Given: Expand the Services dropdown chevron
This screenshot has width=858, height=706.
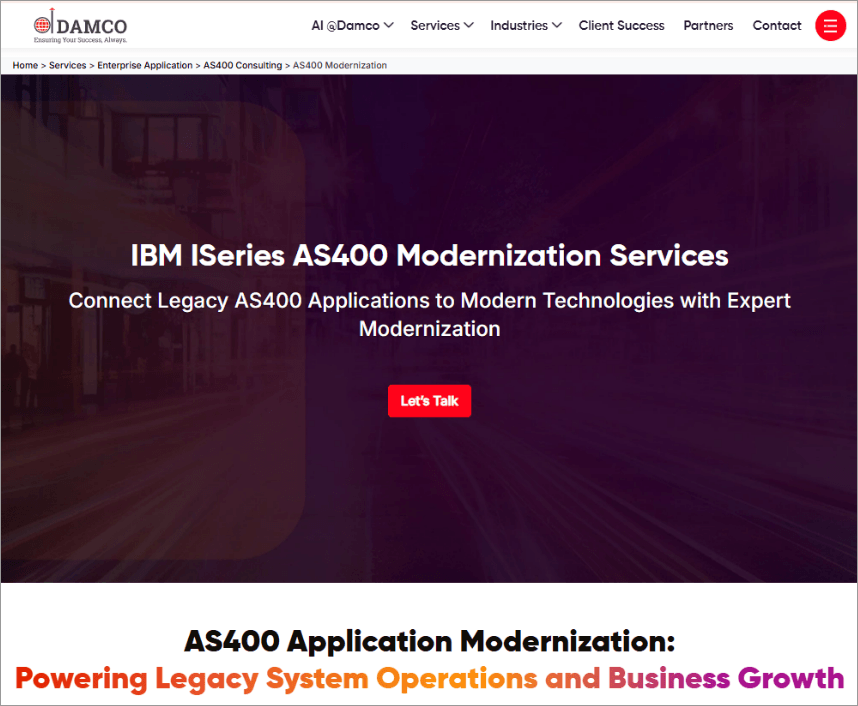Looking at the screenshot, I should 468,25.
